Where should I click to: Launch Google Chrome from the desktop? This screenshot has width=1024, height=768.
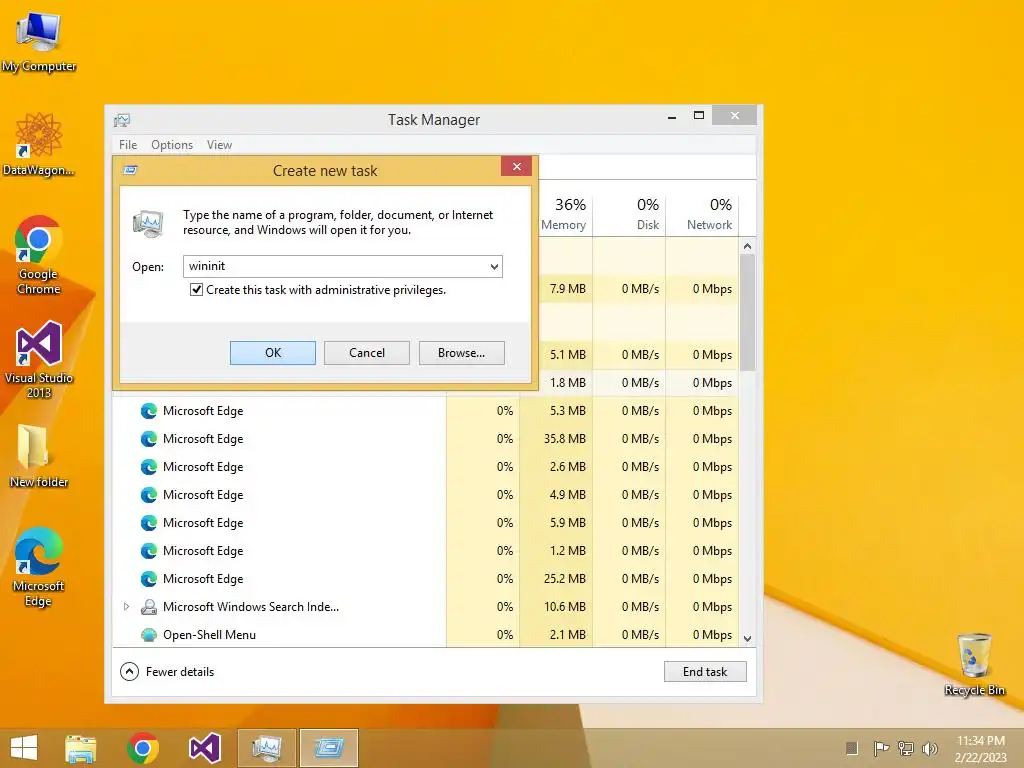[x=39, y=255]
